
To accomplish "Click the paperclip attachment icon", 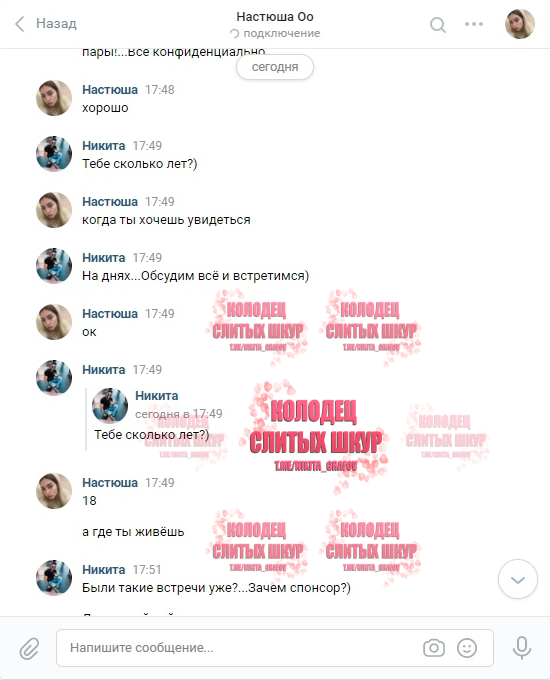I will 29,648.
